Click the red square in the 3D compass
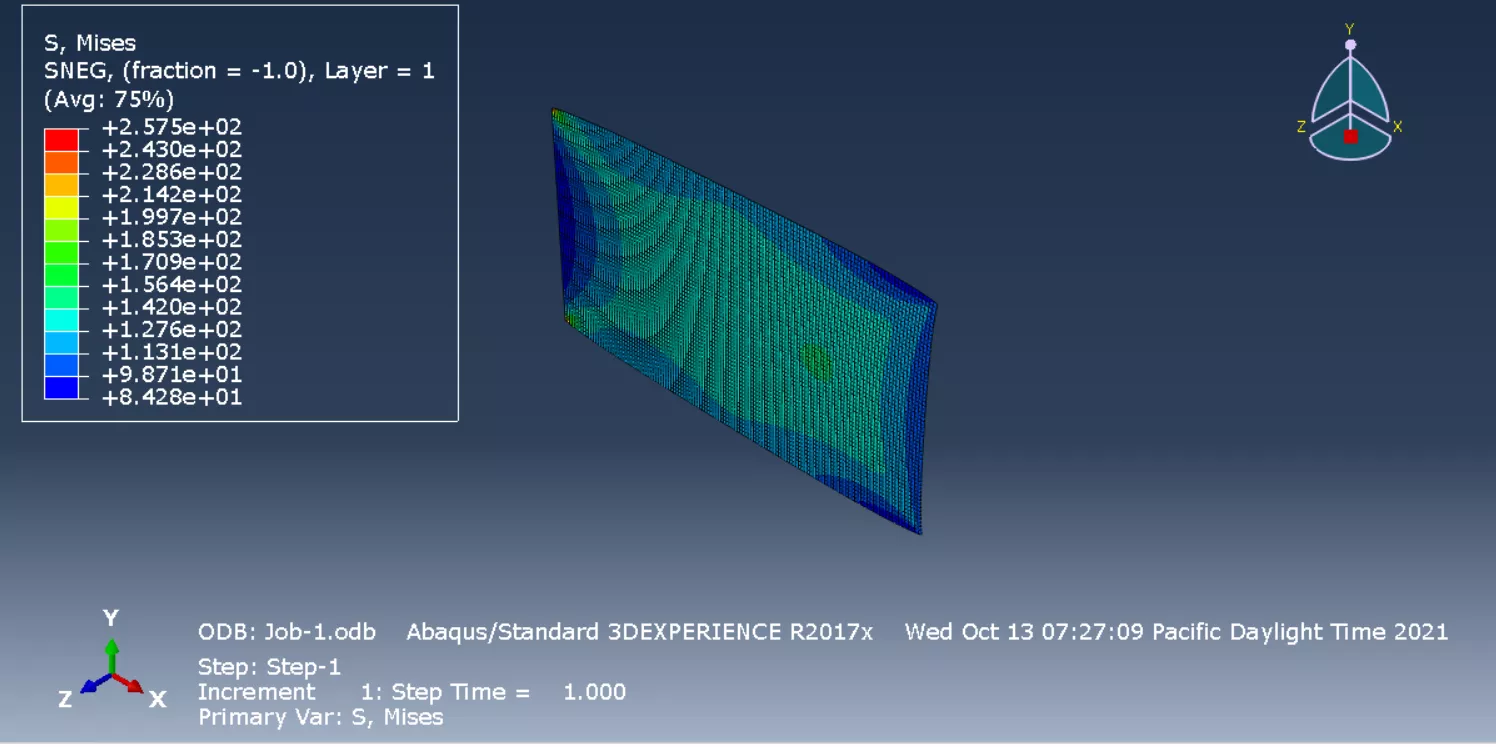Screen dimensions: 1496x747 tap(1350, 136)
